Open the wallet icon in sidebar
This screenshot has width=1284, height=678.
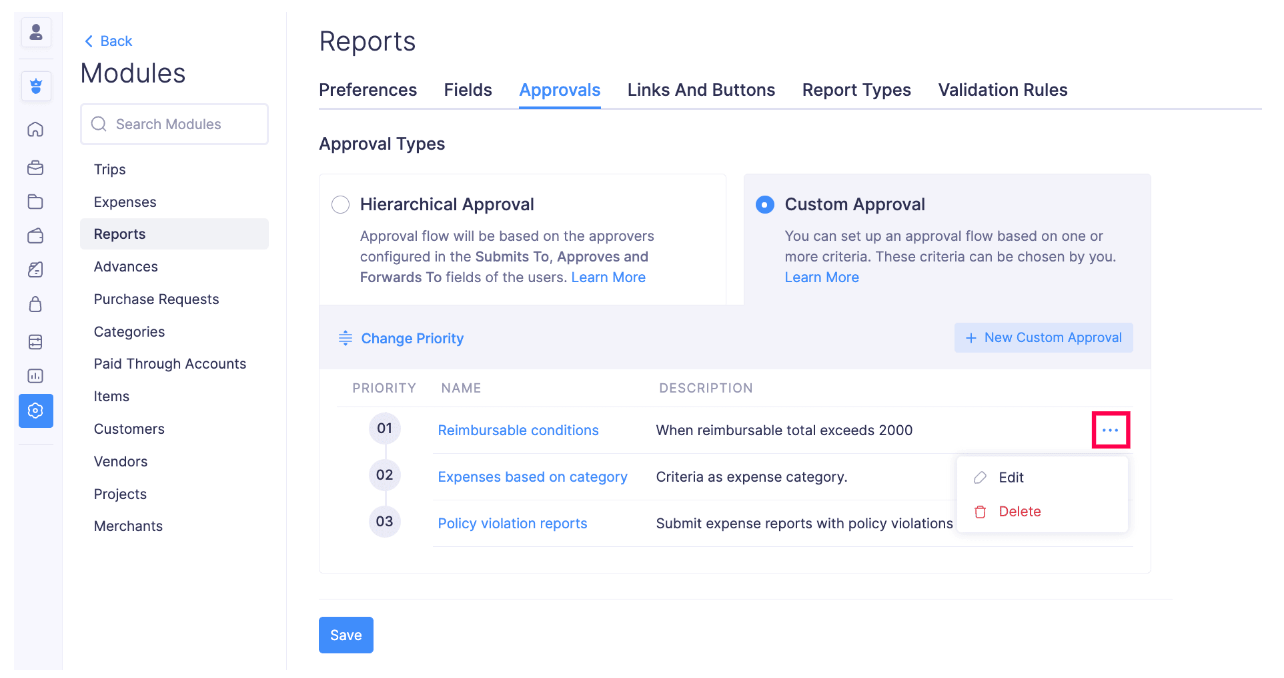point(36,236)
